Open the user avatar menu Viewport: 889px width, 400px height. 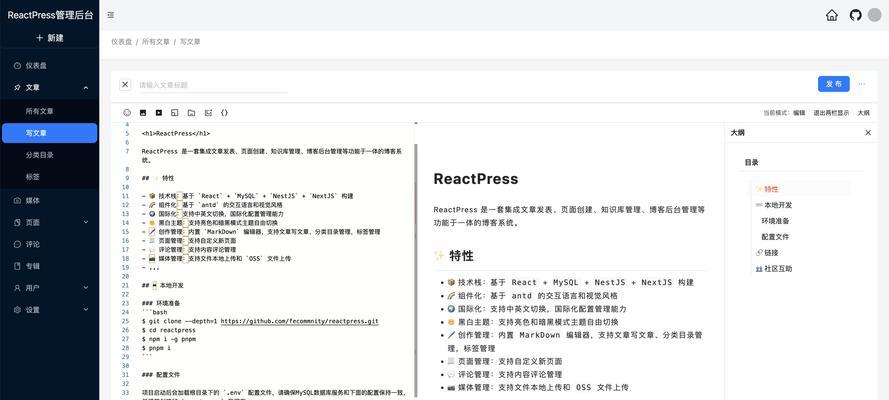click(x=874, y=15)
